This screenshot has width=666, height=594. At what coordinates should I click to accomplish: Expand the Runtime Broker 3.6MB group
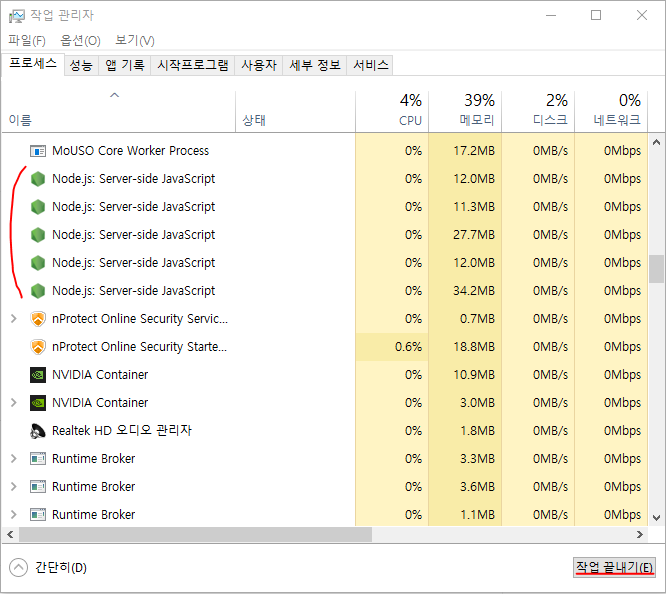14,487
